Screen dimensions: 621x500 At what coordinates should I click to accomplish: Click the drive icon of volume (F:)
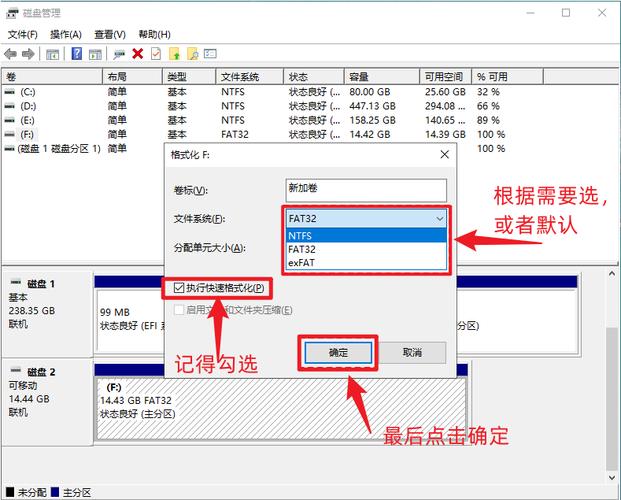pyautogui.click(x=10, y=135)
